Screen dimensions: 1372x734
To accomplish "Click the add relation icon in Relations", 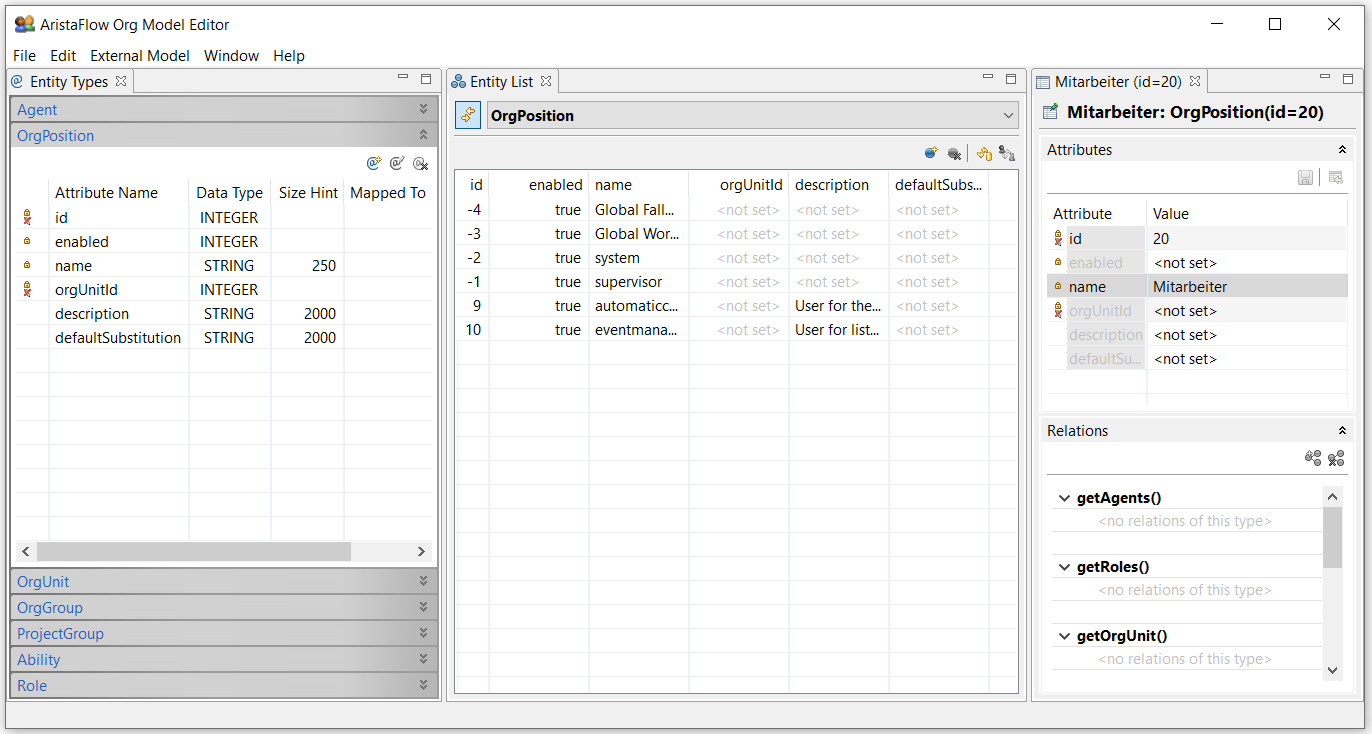I will (1313, 458).
